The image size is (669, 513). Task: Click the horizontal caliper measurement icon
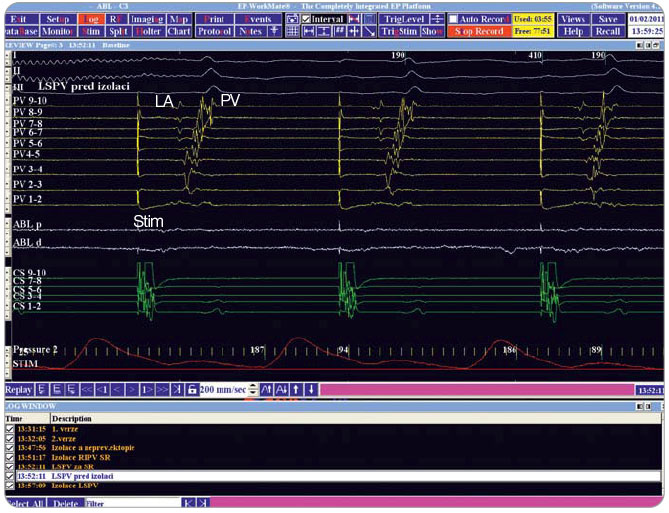pyautogui.click(x=308, y=31)
